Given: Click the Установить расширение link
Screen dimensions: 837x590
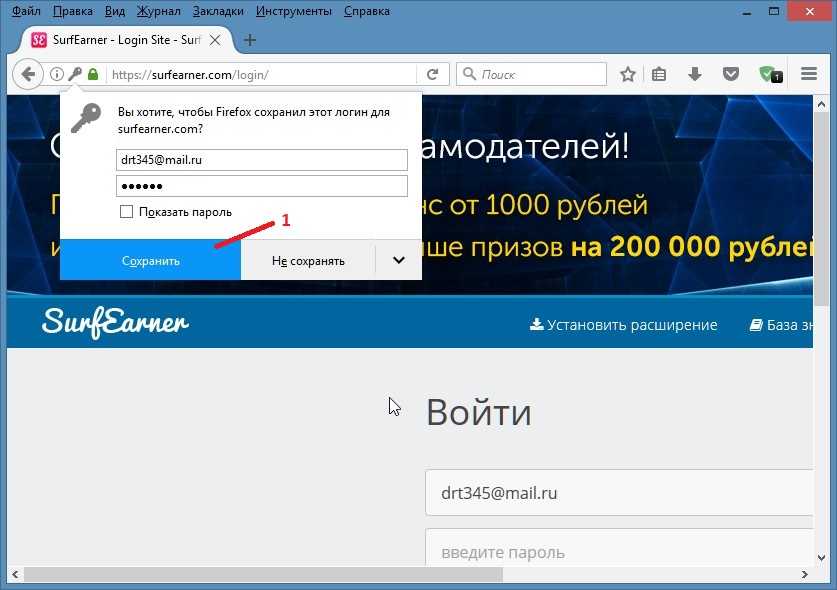Looking at the screenshot, I should (x=623, y=325).
